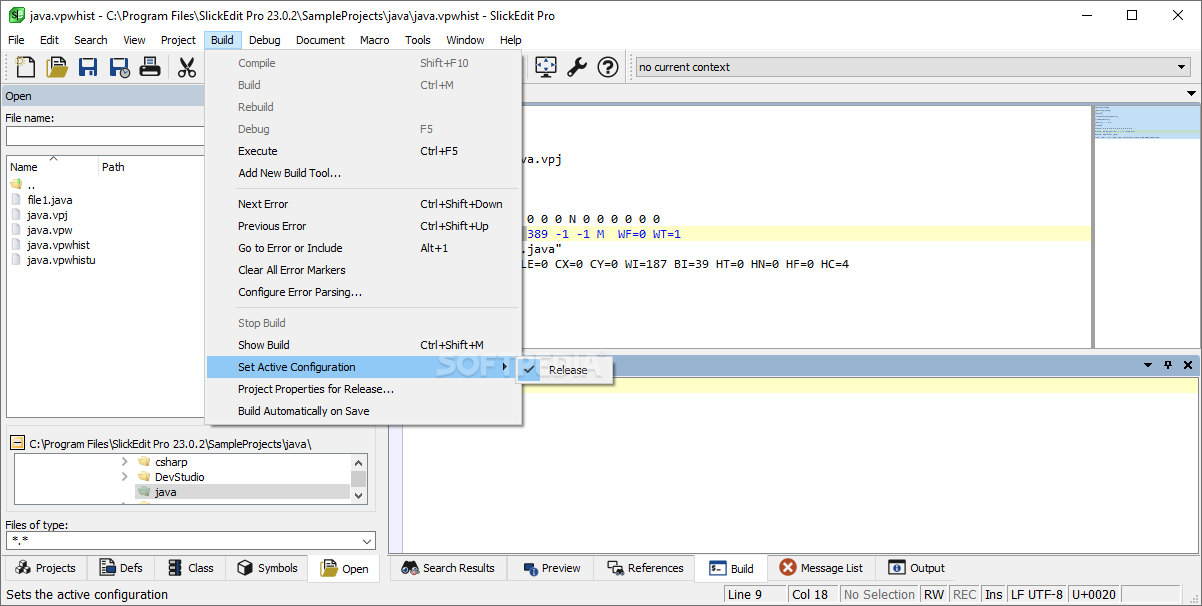Toggle the RW read-write status indicator
Image resolution: width=1202 pixels, height=606 pixels.
[x=933, y=594]
